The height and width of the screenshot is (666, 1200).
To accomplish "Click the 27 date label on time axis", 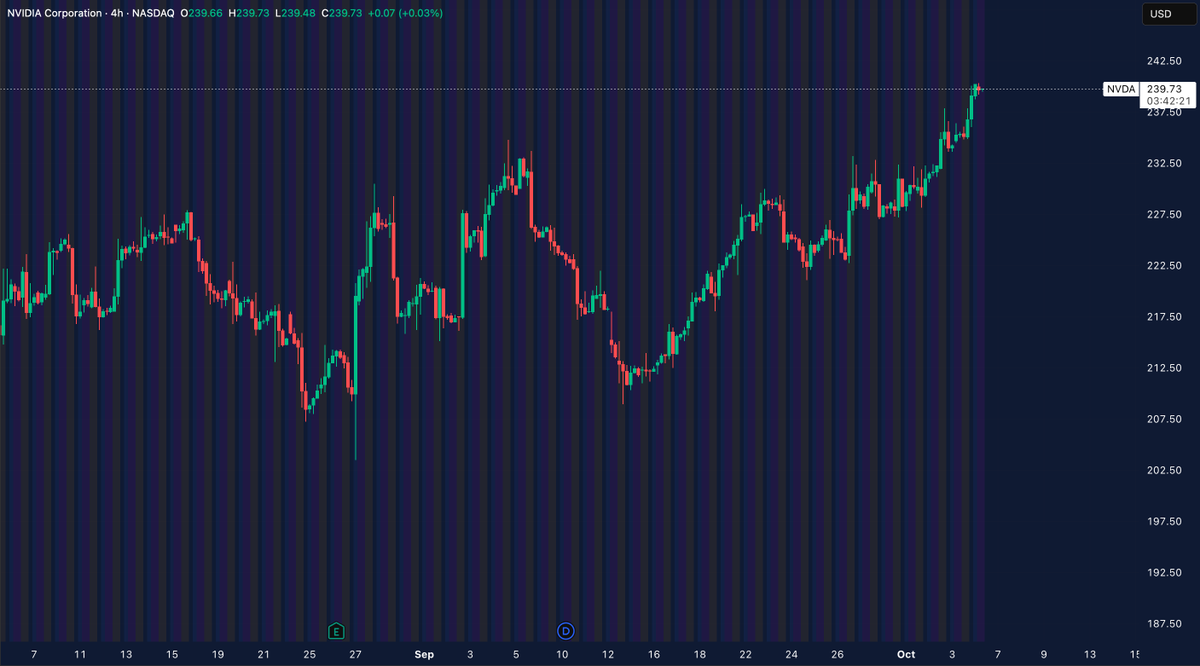I will pos(355,654).
